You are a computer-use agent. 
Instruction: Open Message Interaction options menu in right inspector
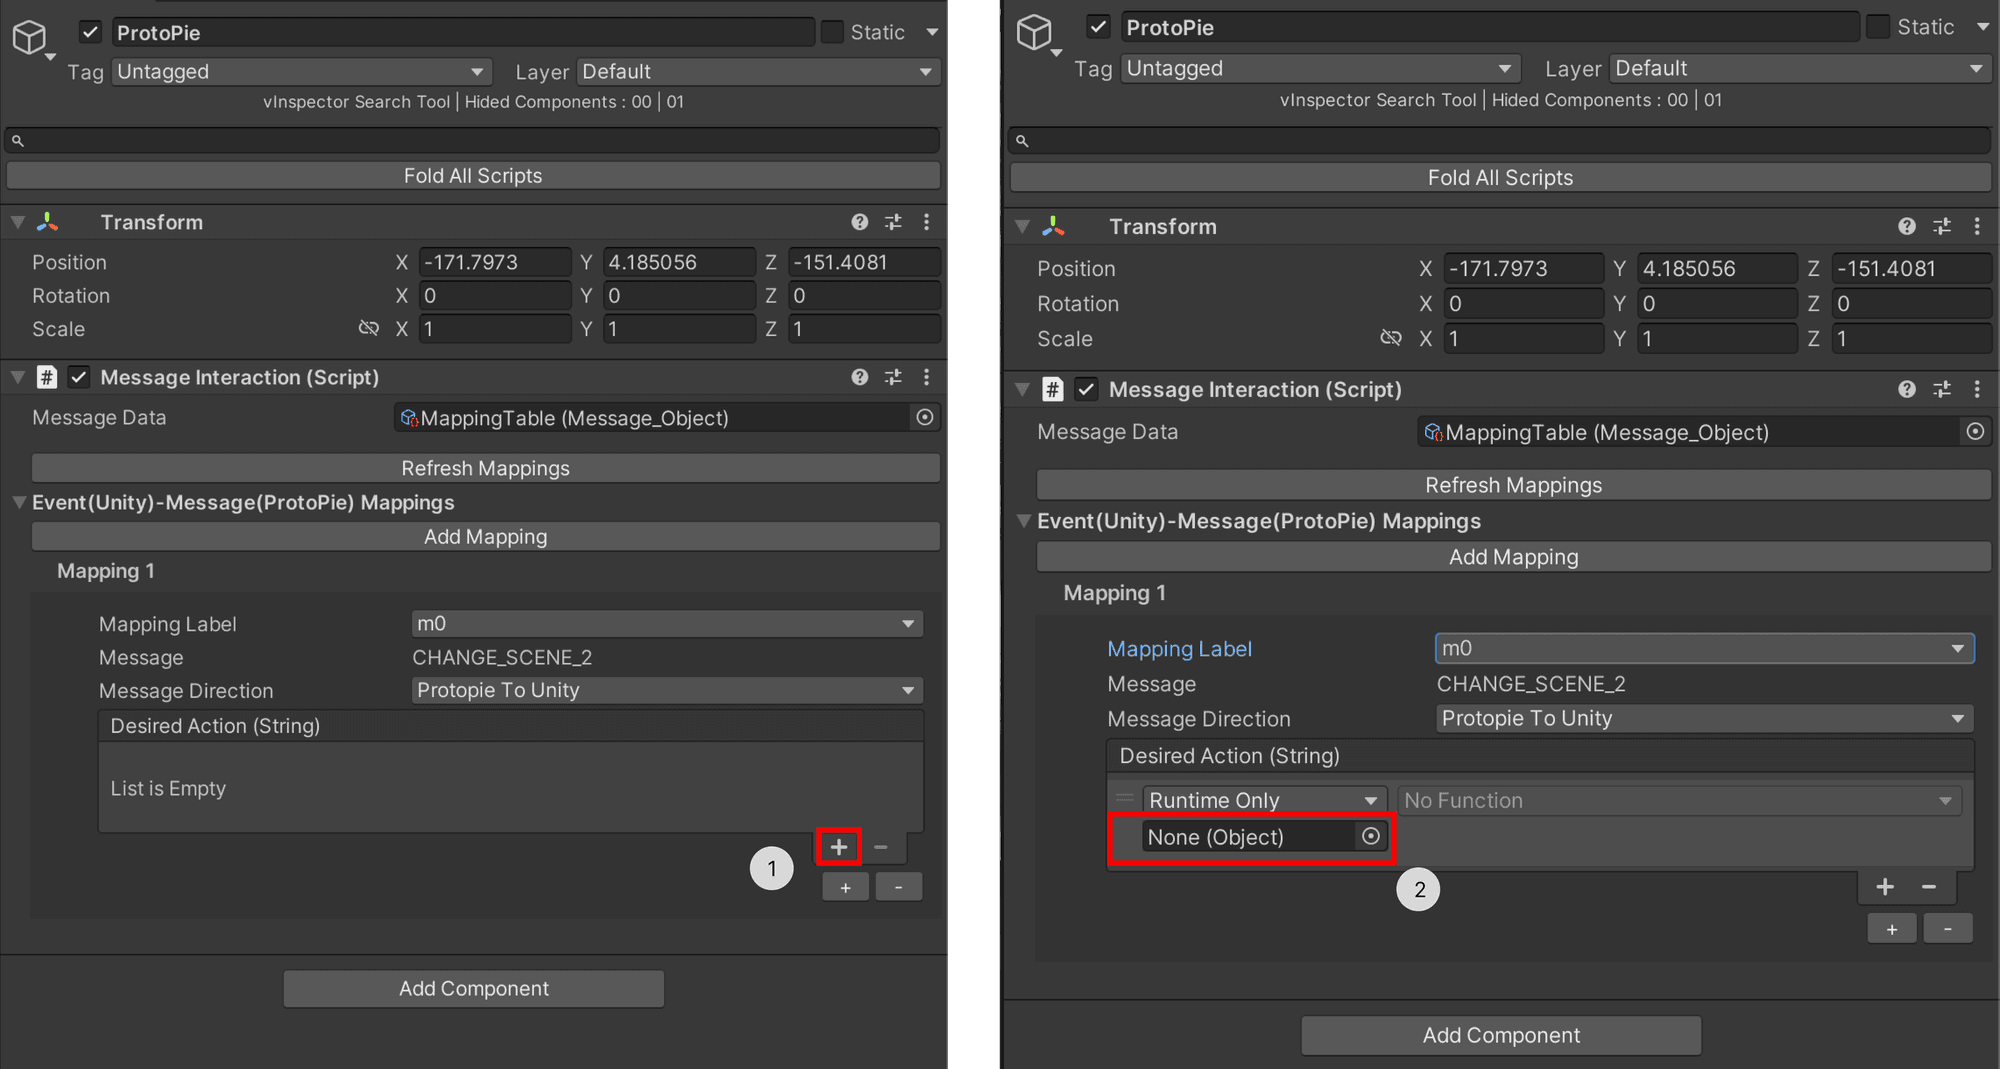pos(1977,389)
